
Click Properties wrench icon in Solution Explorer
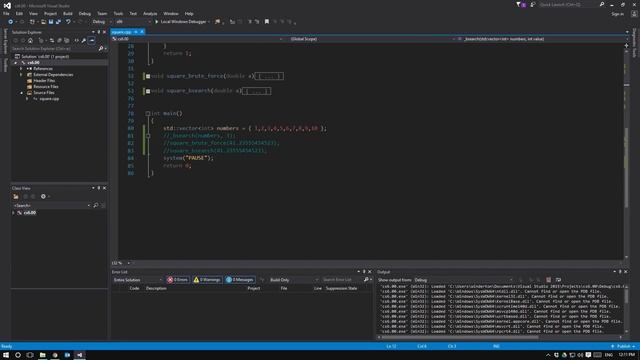[x=84, y=40]
